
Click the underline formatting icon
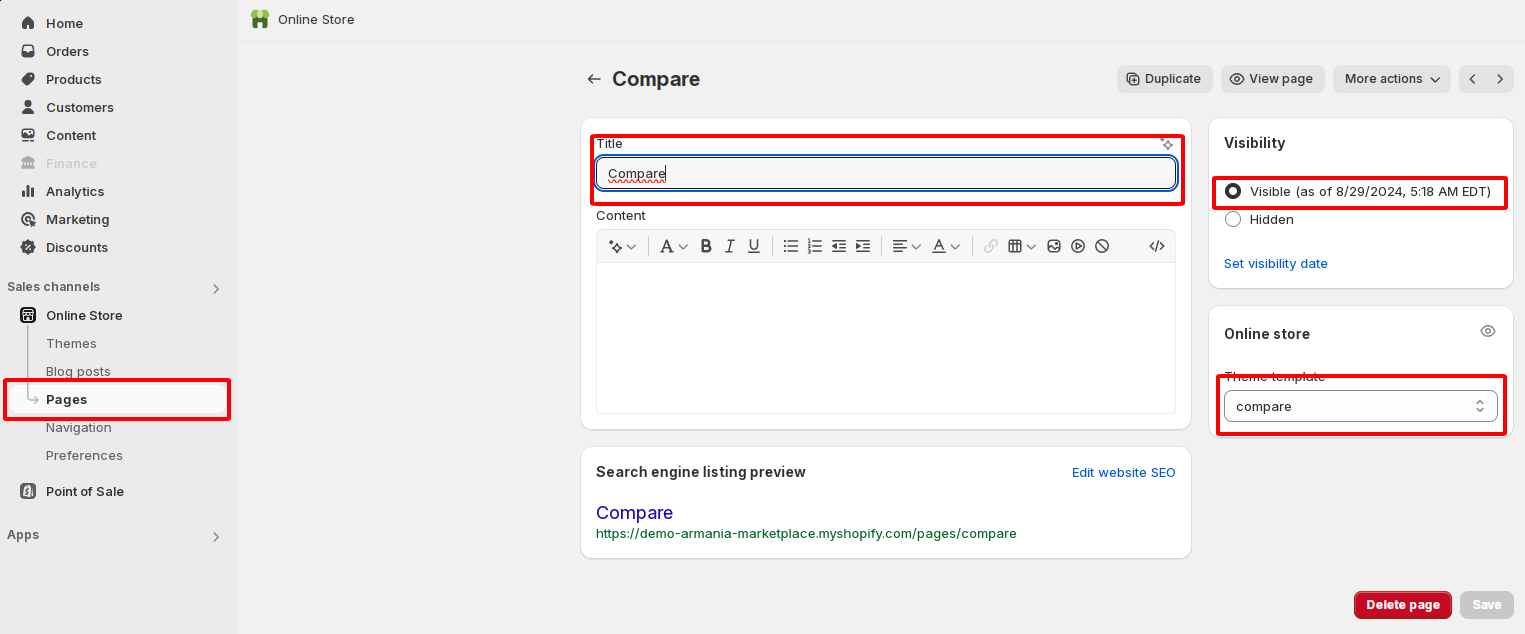pos(754,246)
